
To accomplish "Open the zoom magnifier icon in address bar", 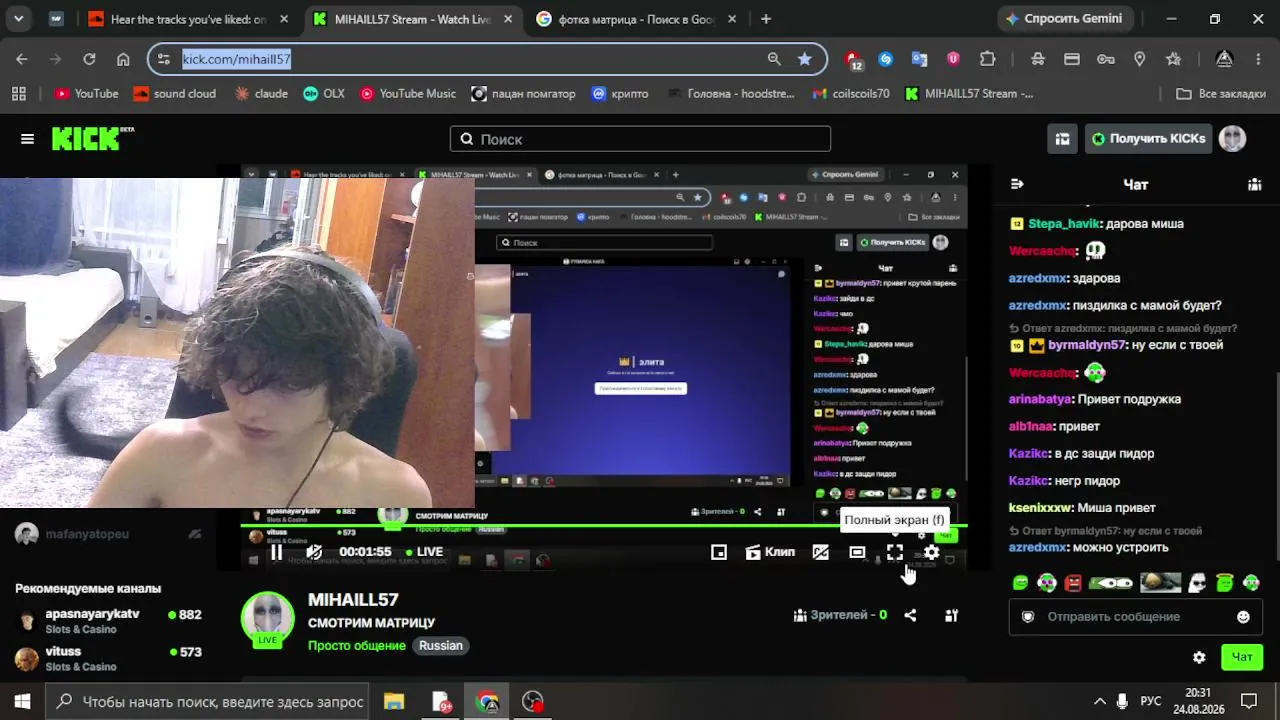I will (774, 59).
